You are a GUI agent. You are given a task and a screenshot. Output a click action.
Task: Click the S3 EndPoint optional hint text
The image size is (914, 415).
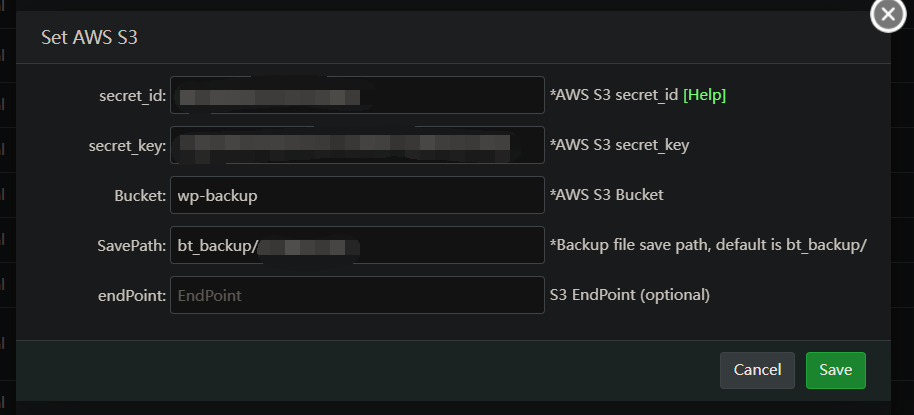pos(629,295)
